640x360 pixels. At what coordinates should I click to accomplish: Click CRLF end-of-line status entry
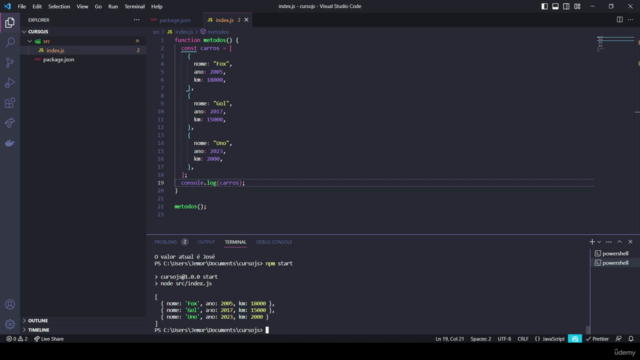(x=523, y=339)
